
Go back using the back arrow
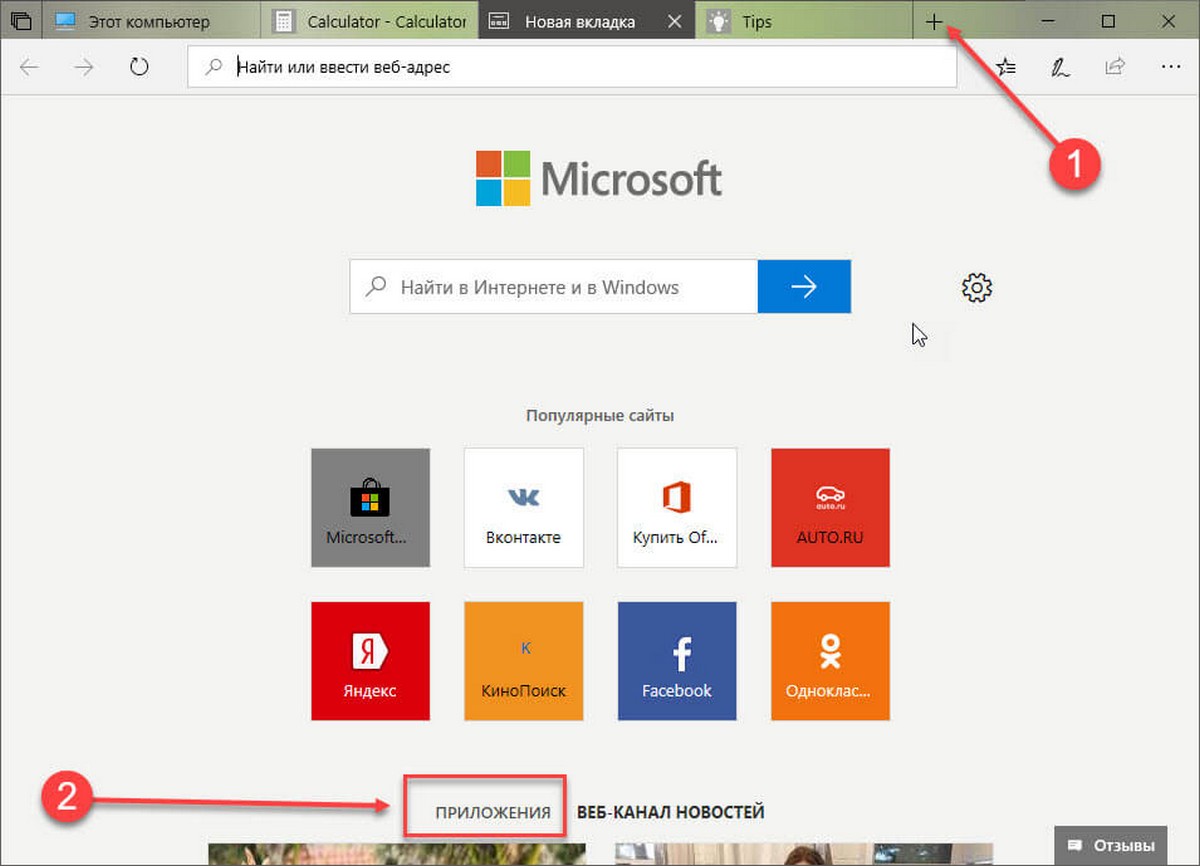click(x=30, y=67)
